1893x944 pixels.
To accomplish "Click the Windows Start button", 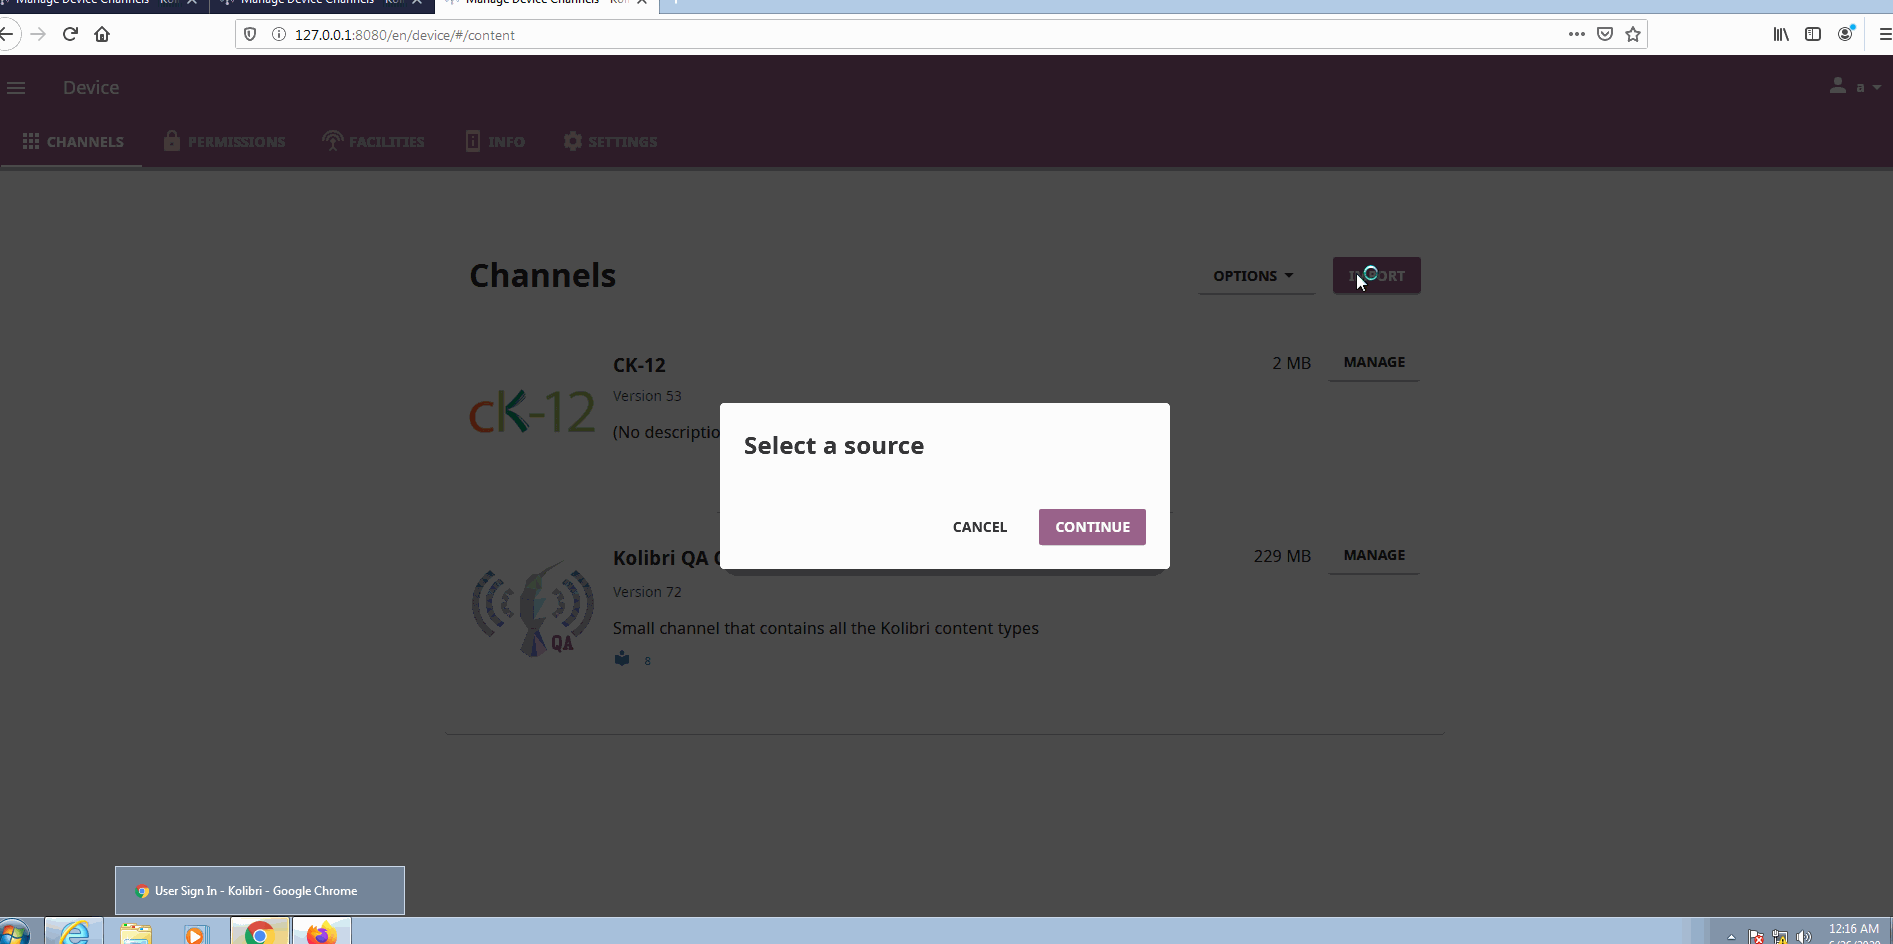I will coord(14,933).
